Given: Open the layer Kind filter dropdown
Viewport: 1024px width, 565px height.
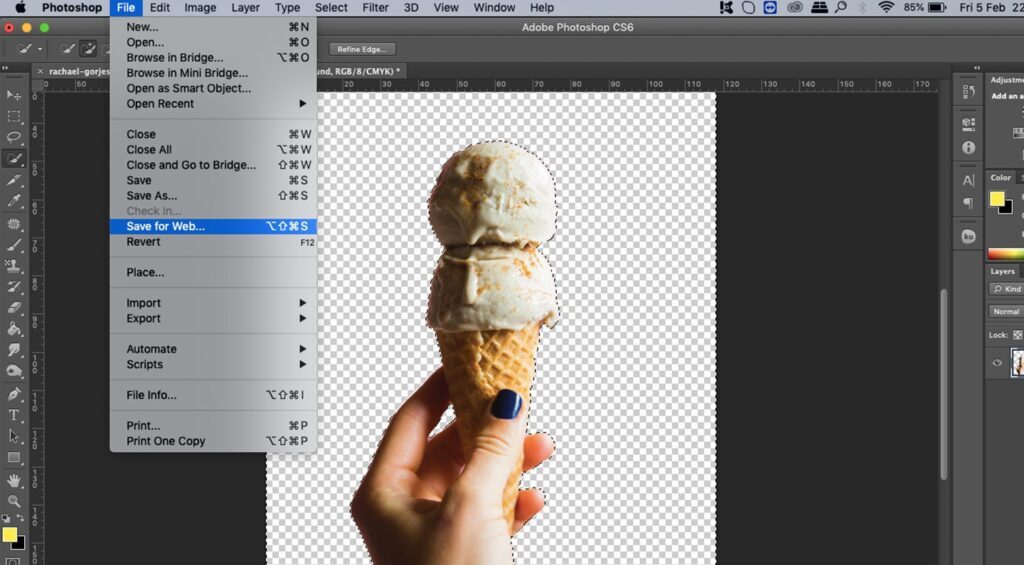Looking at the screenshot, I should (1006, 290).
